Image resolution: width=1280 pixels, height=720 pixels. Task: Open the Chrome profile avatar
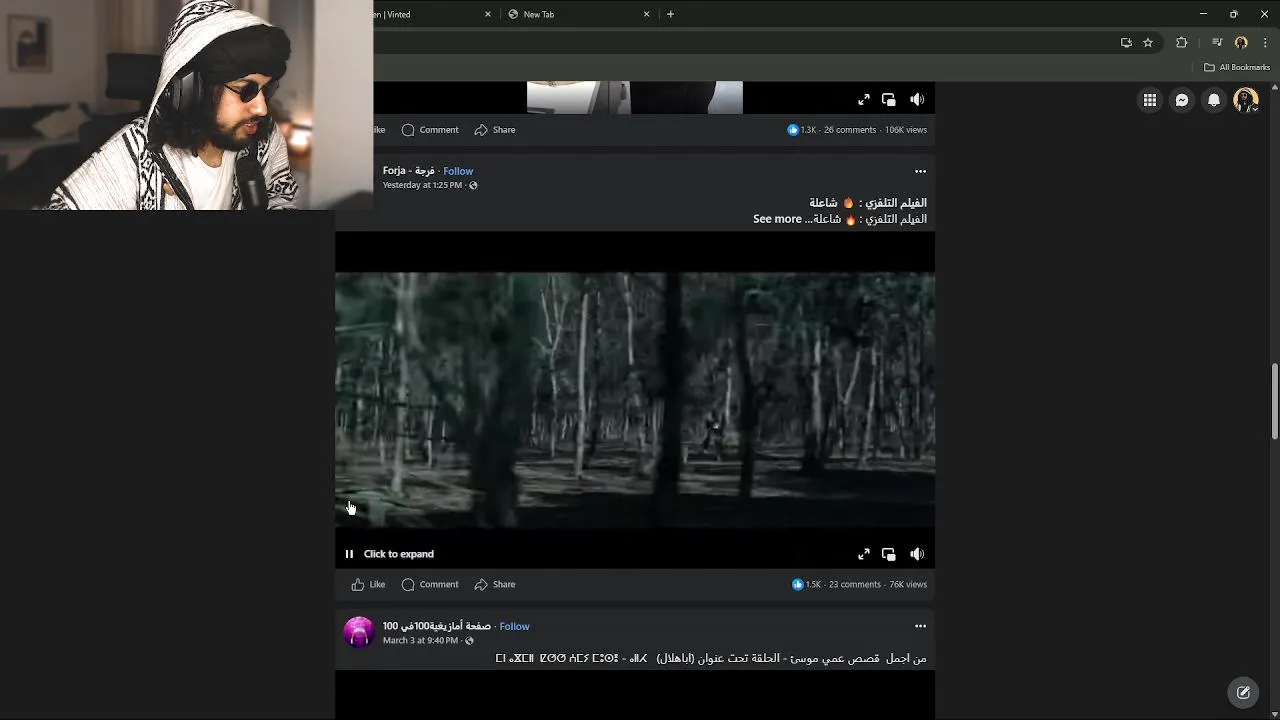[1241, 42]
